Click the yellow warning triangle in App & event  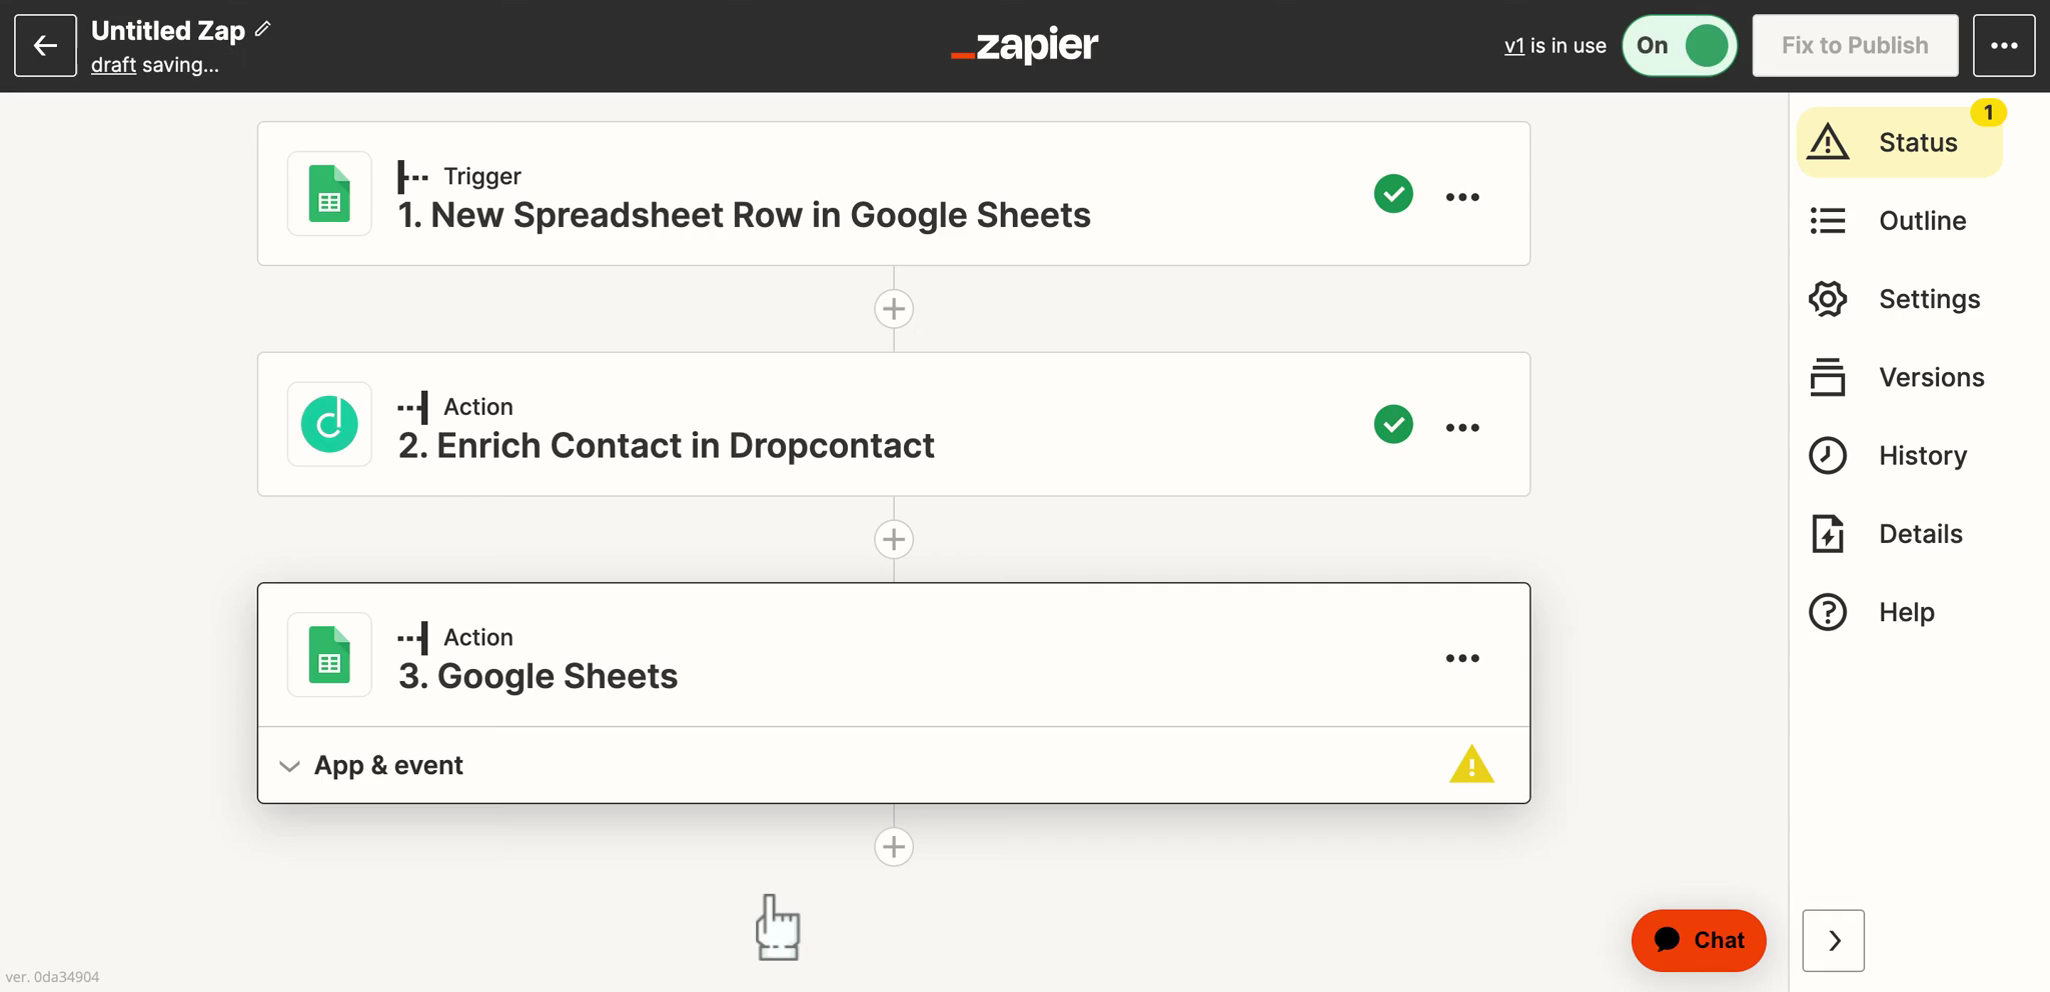[x=1471, y=765]
